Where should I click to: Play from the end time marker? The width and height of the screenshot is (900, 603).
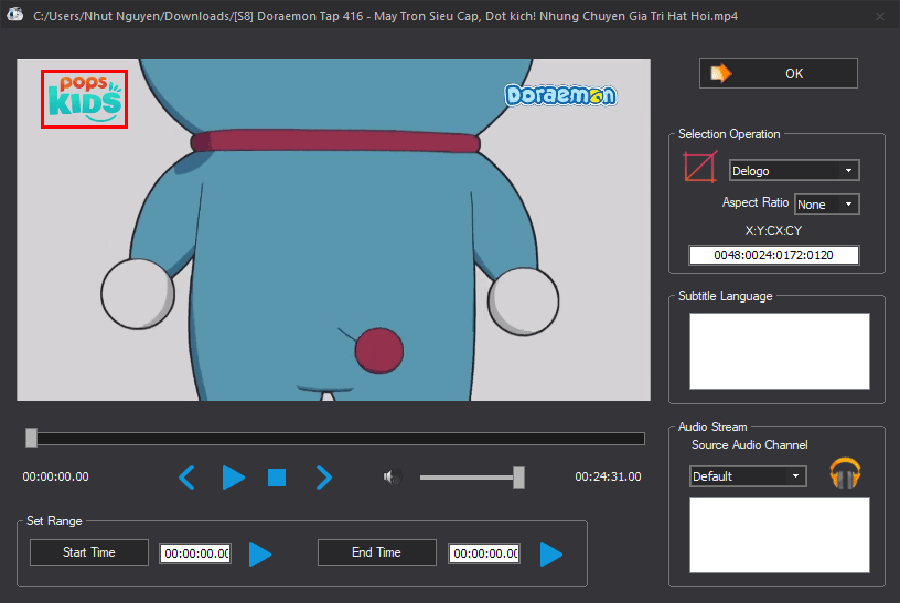pyautogui.click(x=550, y=554)
